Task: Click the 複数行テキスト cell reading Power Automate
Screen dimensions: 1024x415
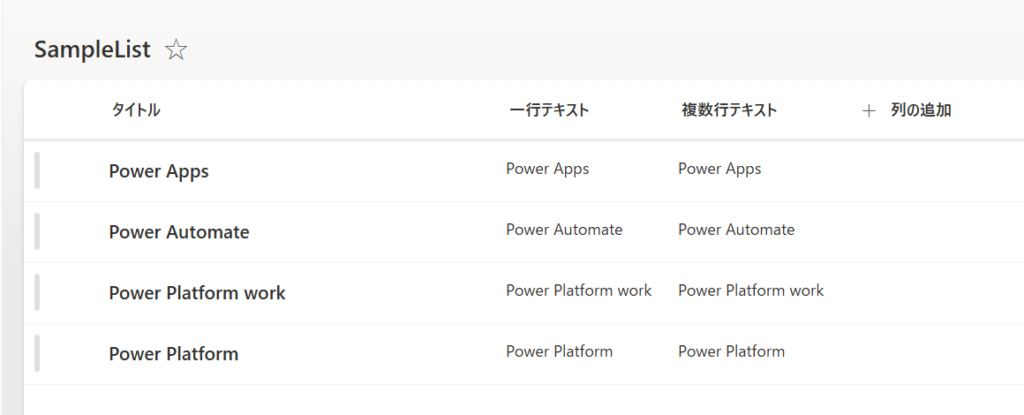Action: [736, 230]
